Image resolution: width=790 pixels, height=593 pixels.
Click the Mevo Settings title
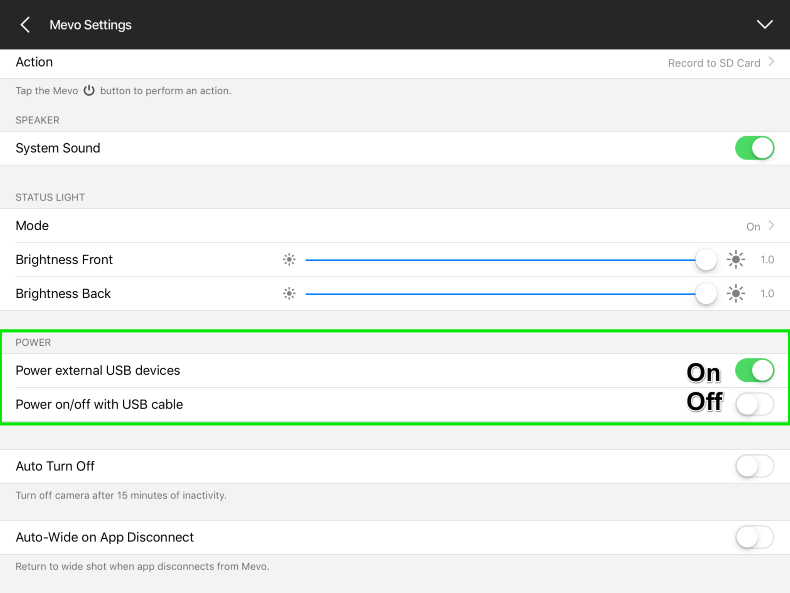[x=90, y=25]
